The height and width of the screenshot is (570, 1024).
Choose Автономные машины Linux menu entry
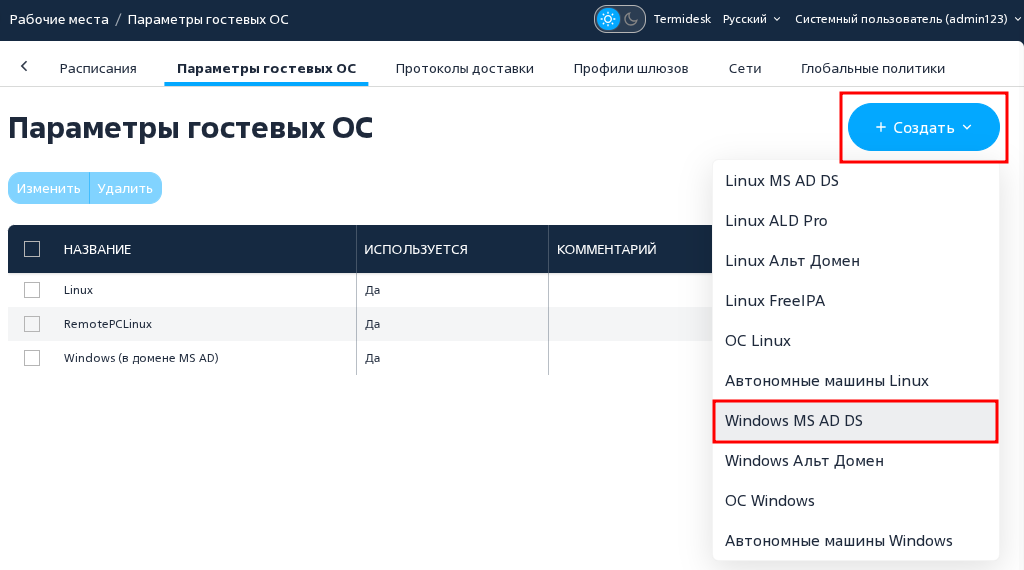856,381
